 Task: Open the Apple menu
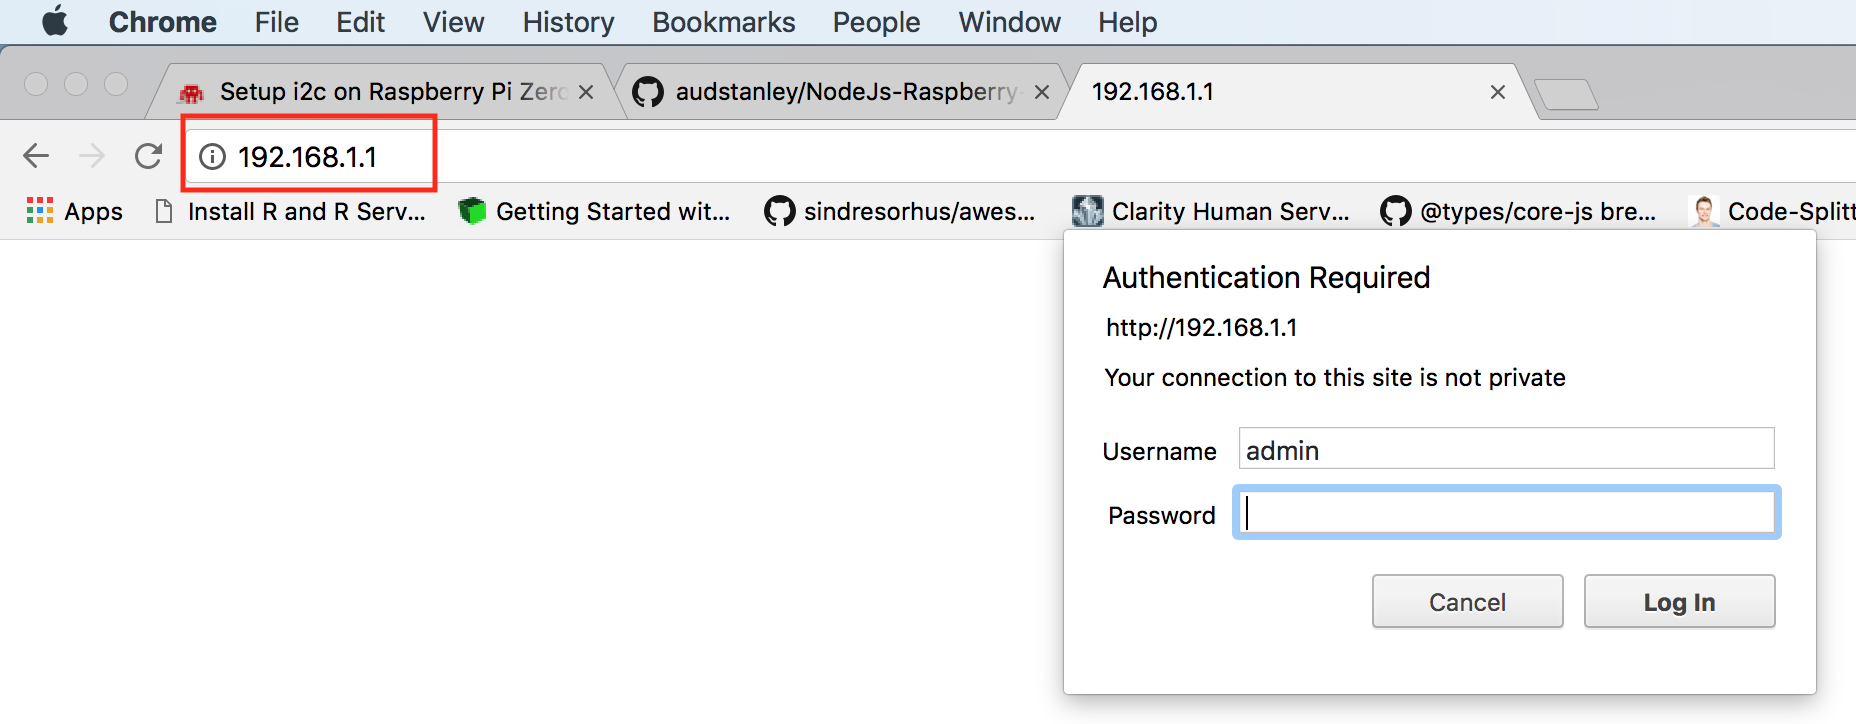coord(55,21)
